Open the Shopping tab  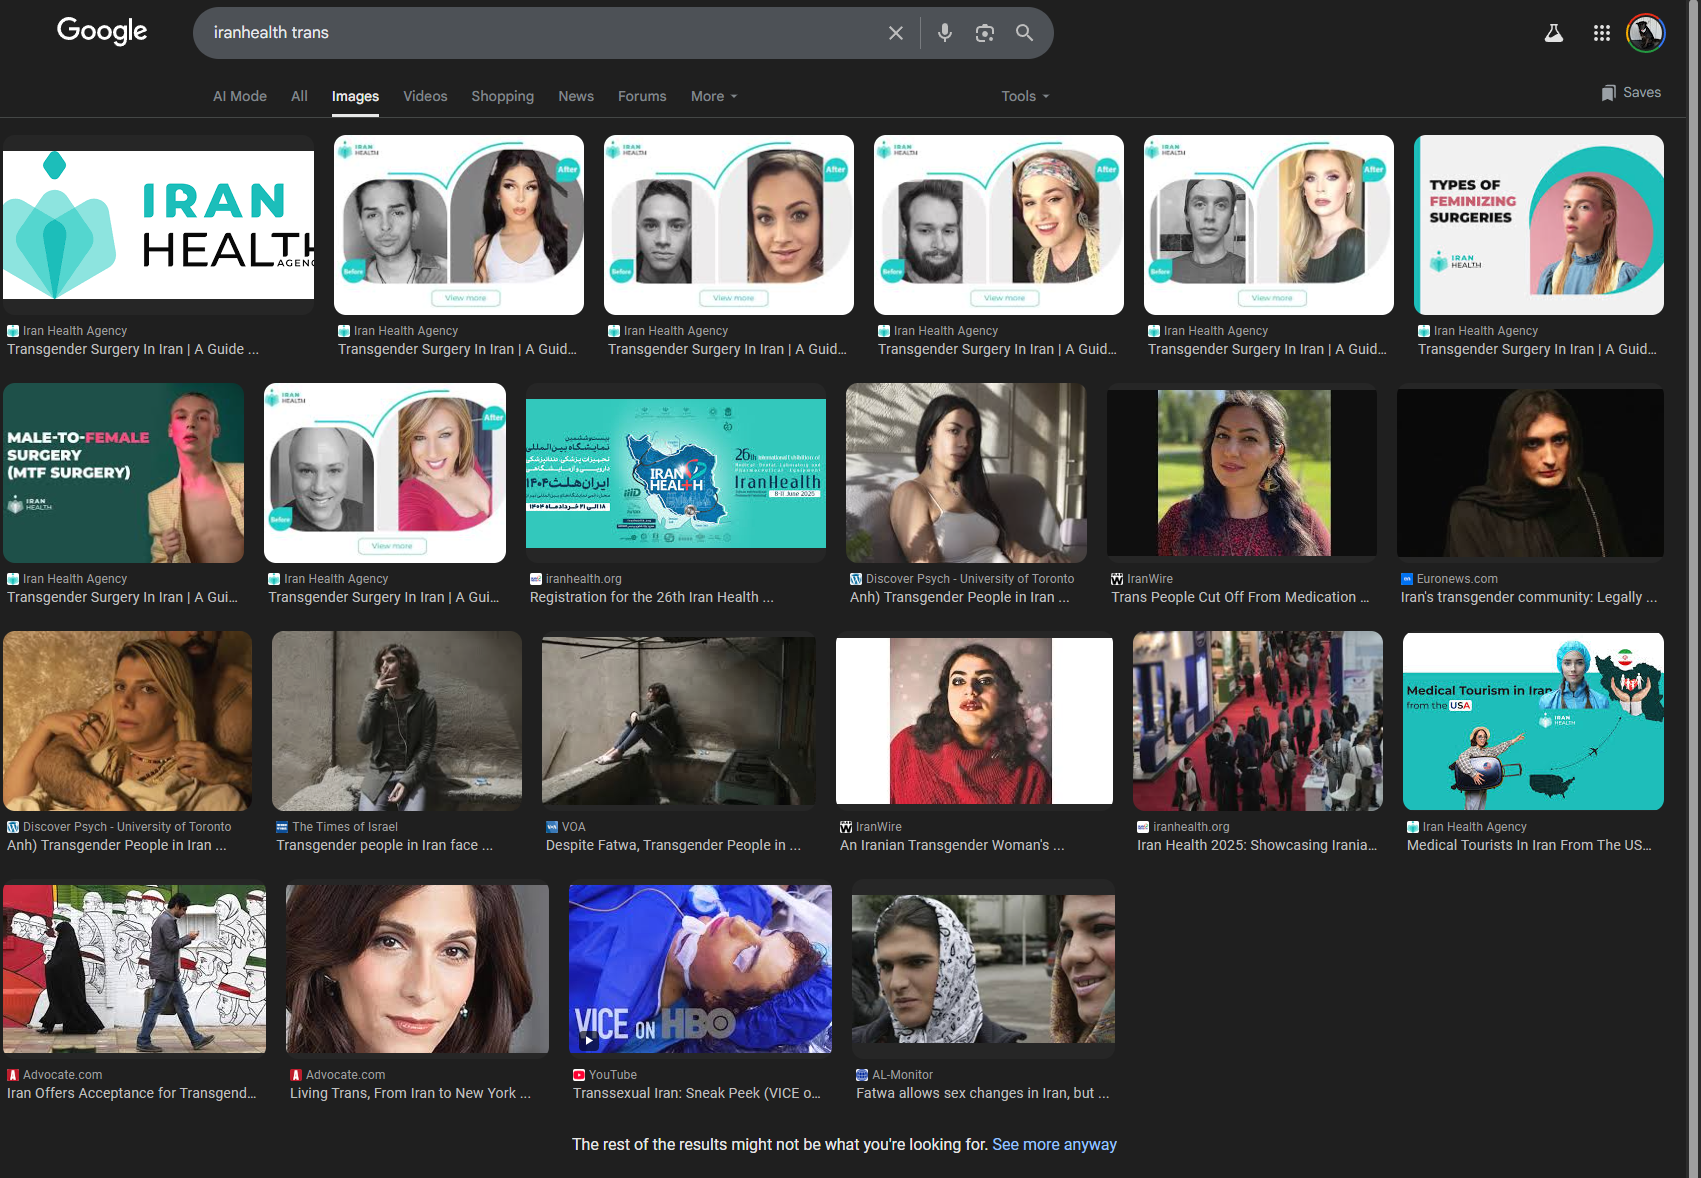(x=503, y=96)
